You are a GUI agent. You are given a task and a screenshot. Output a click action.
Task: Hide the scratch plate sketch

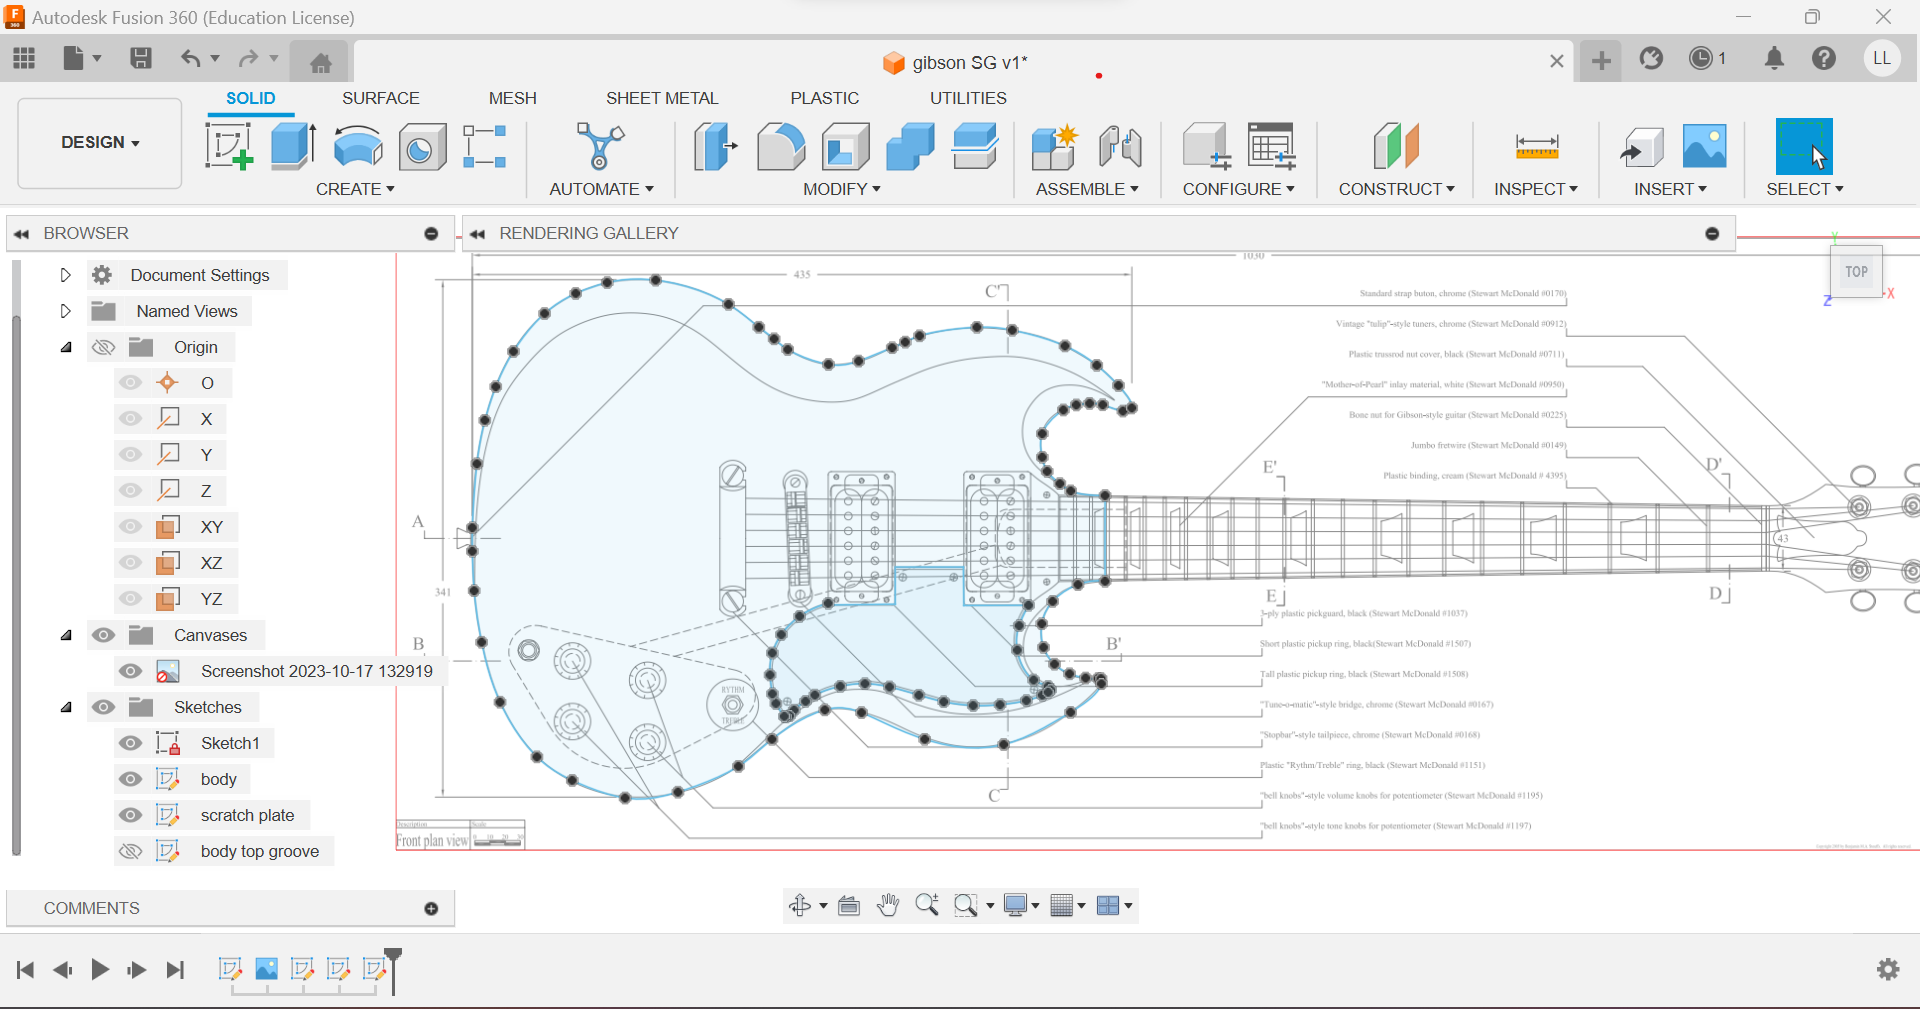(x=131, y=815)
